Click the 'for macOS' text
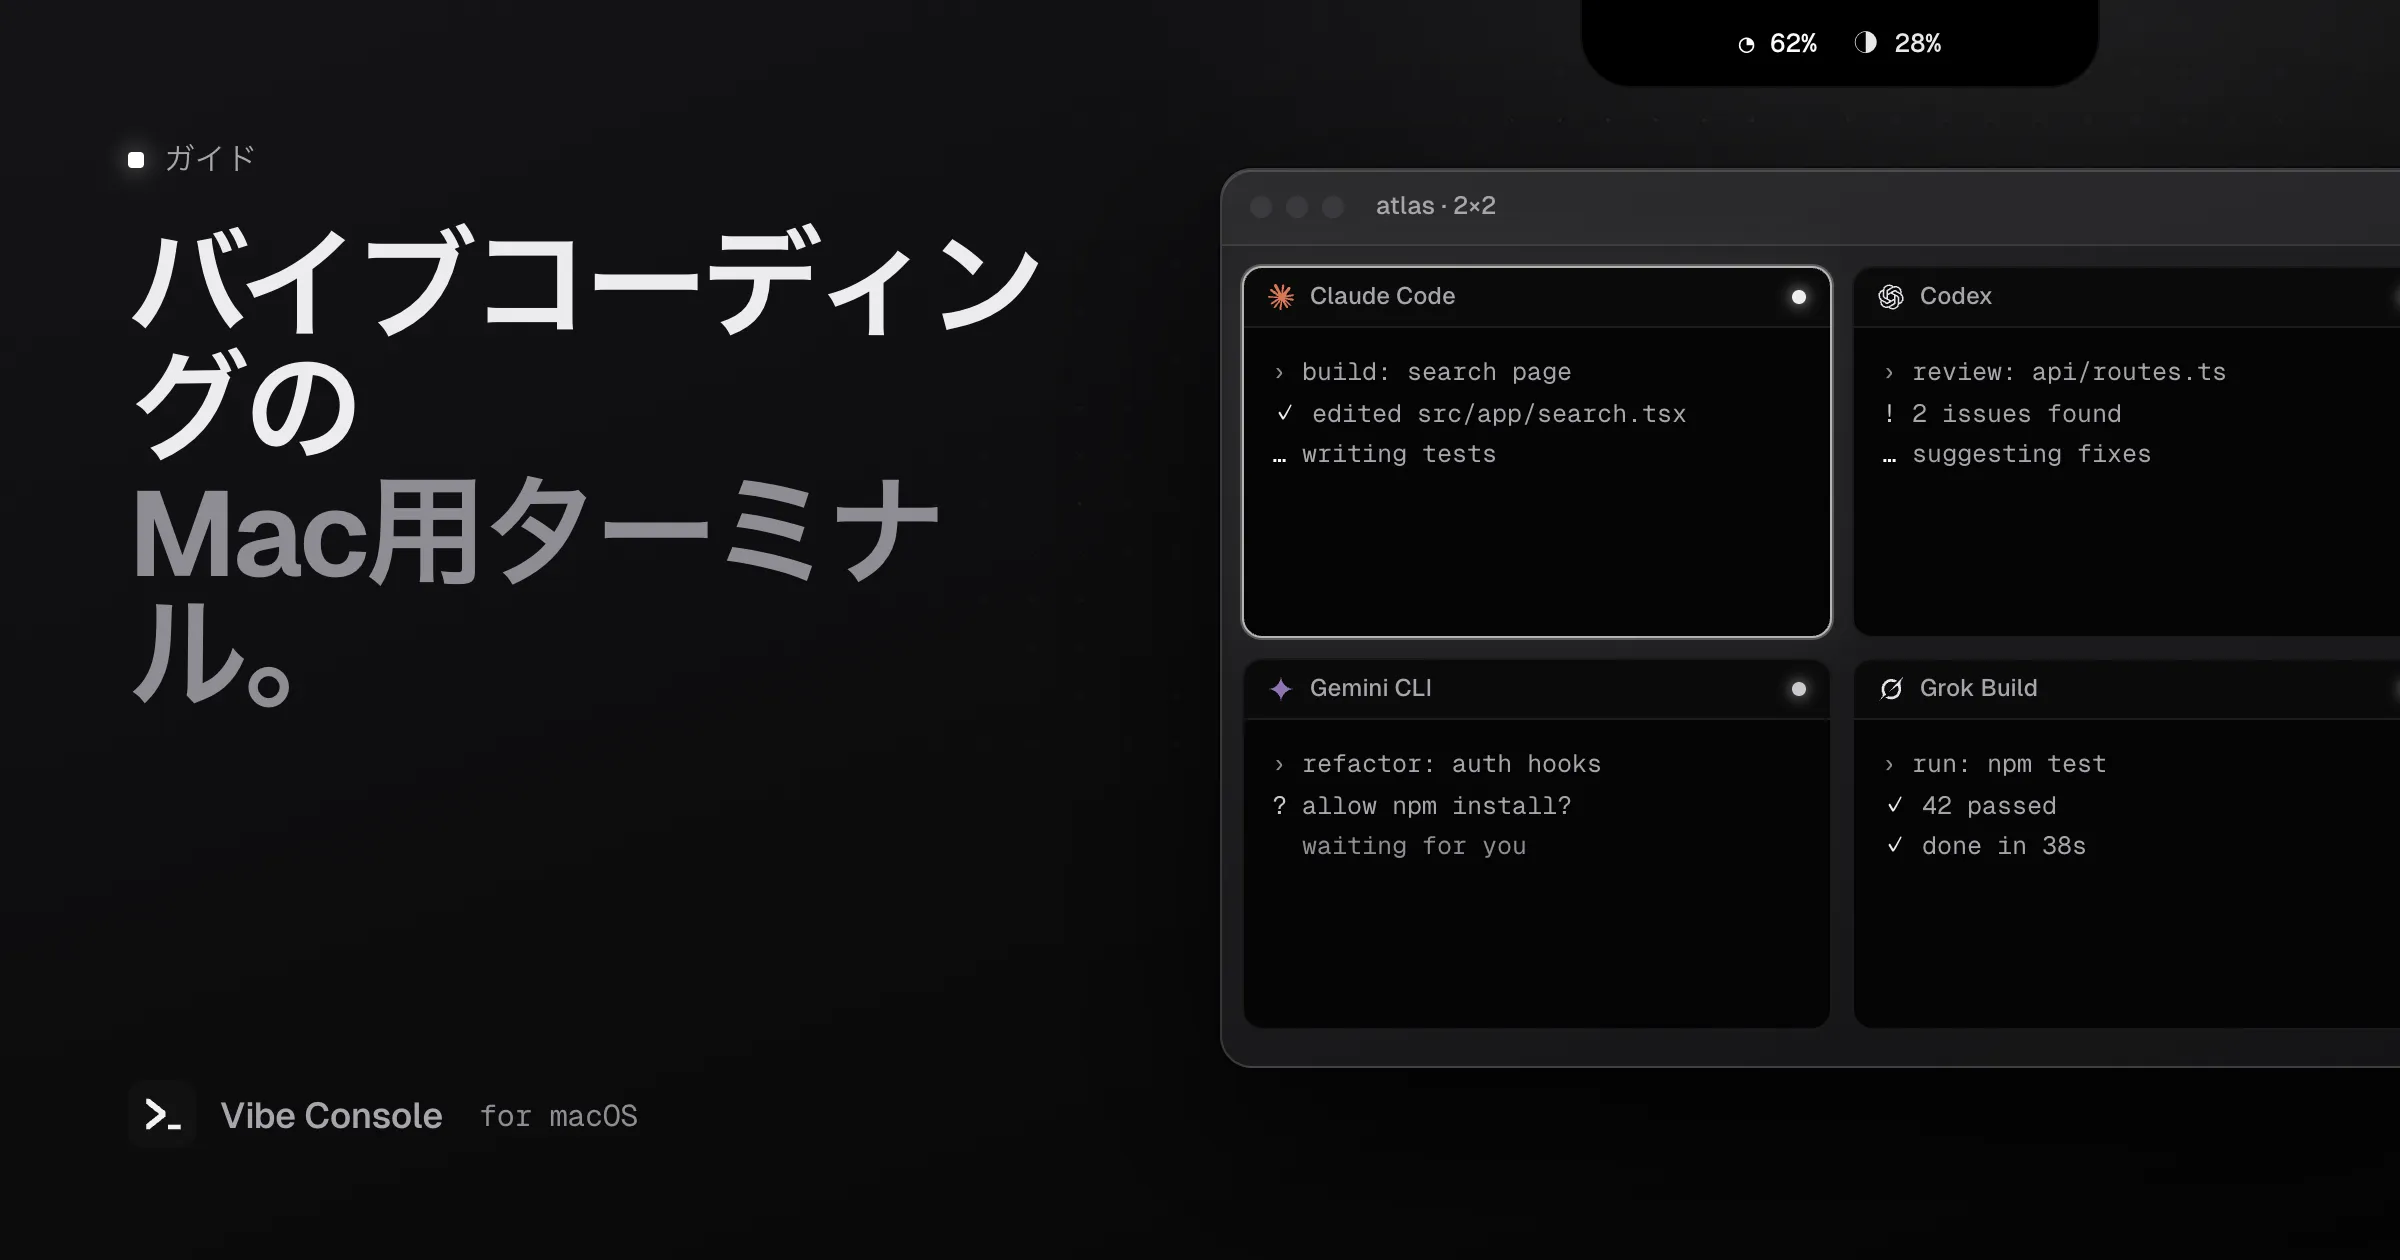Image resolution: width=2400 pixels, height=1260 pixels. click(x=559, y=1116)
